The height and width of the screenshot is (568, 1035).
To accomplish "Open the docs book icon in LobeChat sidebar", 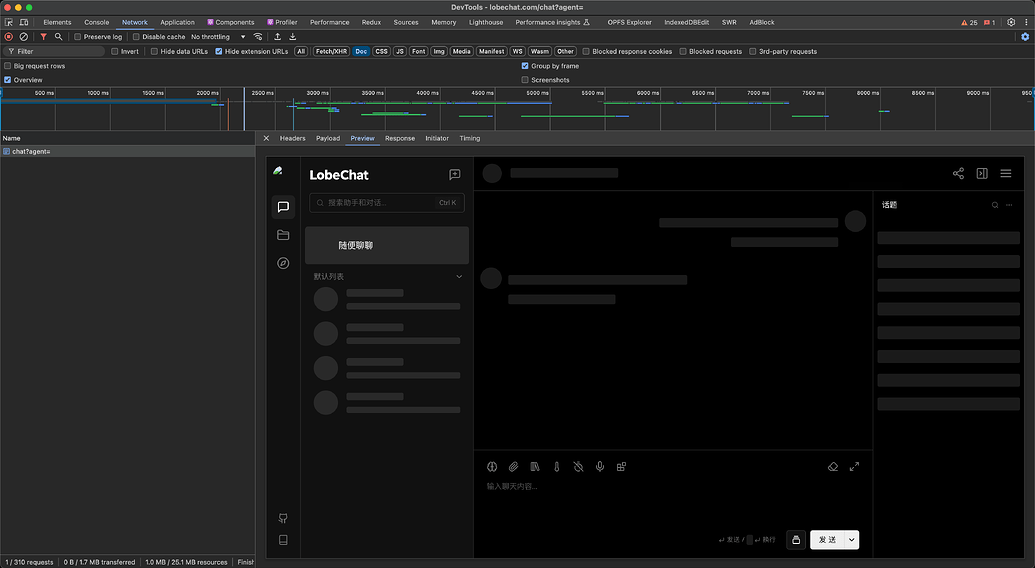I will coord(283,540).
